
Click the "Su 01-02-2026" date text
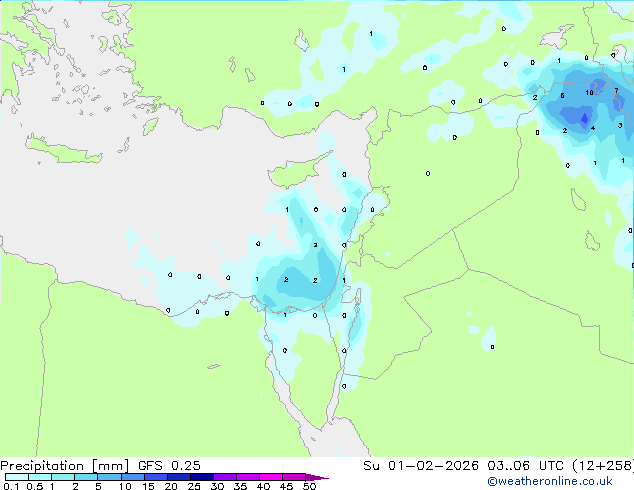(421, 466)
